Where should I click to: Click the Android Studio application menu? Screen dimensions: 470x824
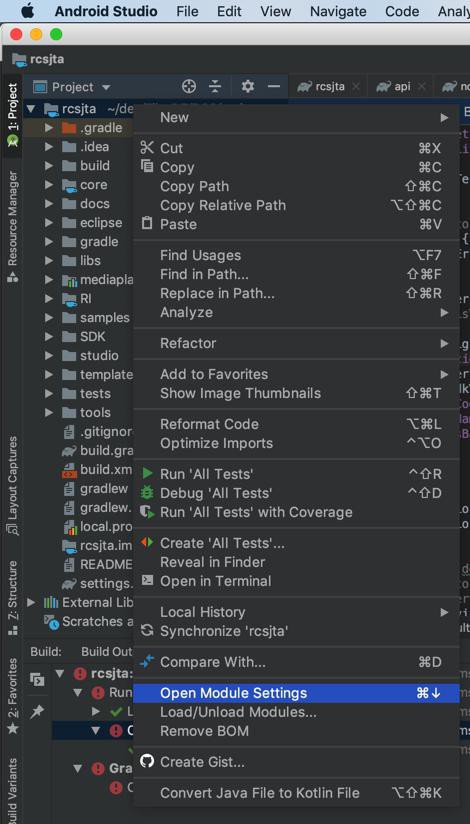106,11
